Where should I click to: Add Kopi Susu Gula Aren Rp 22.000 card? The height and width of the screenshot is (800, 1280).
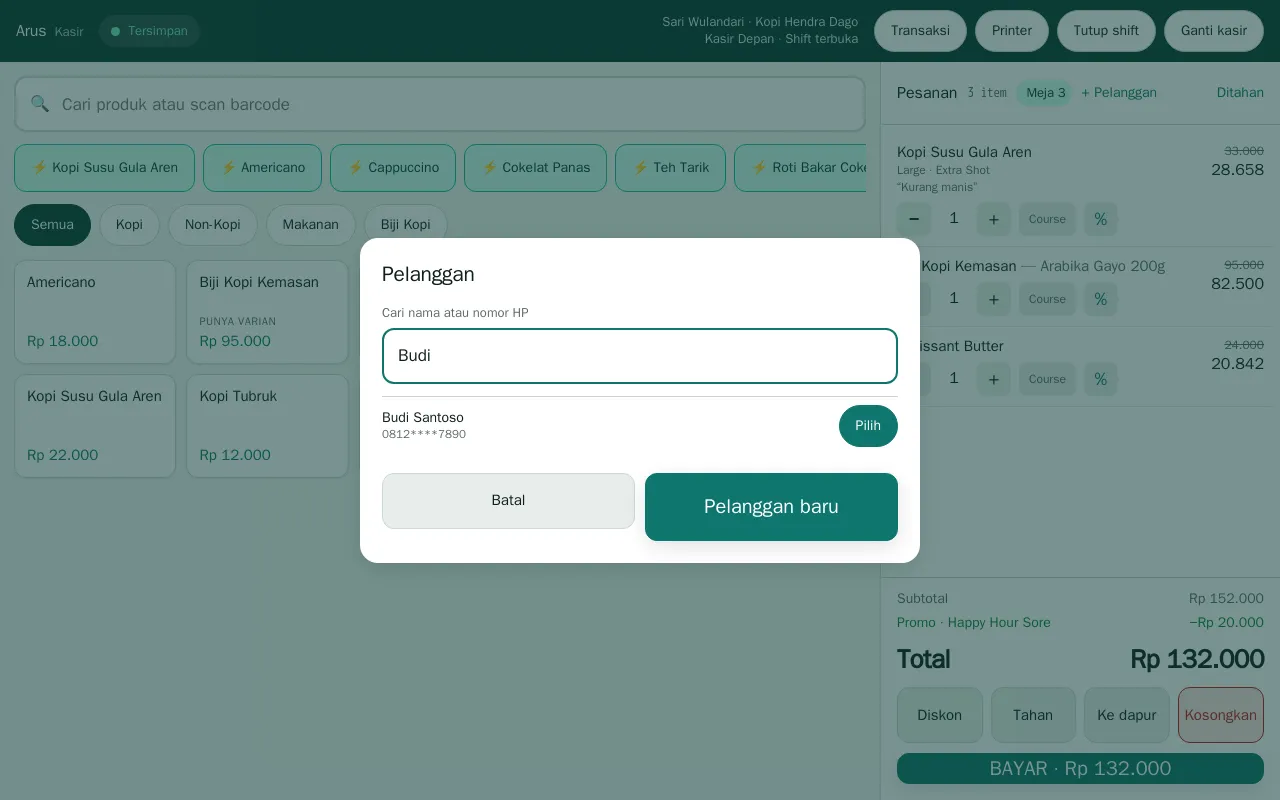click(x=95, y=426)
